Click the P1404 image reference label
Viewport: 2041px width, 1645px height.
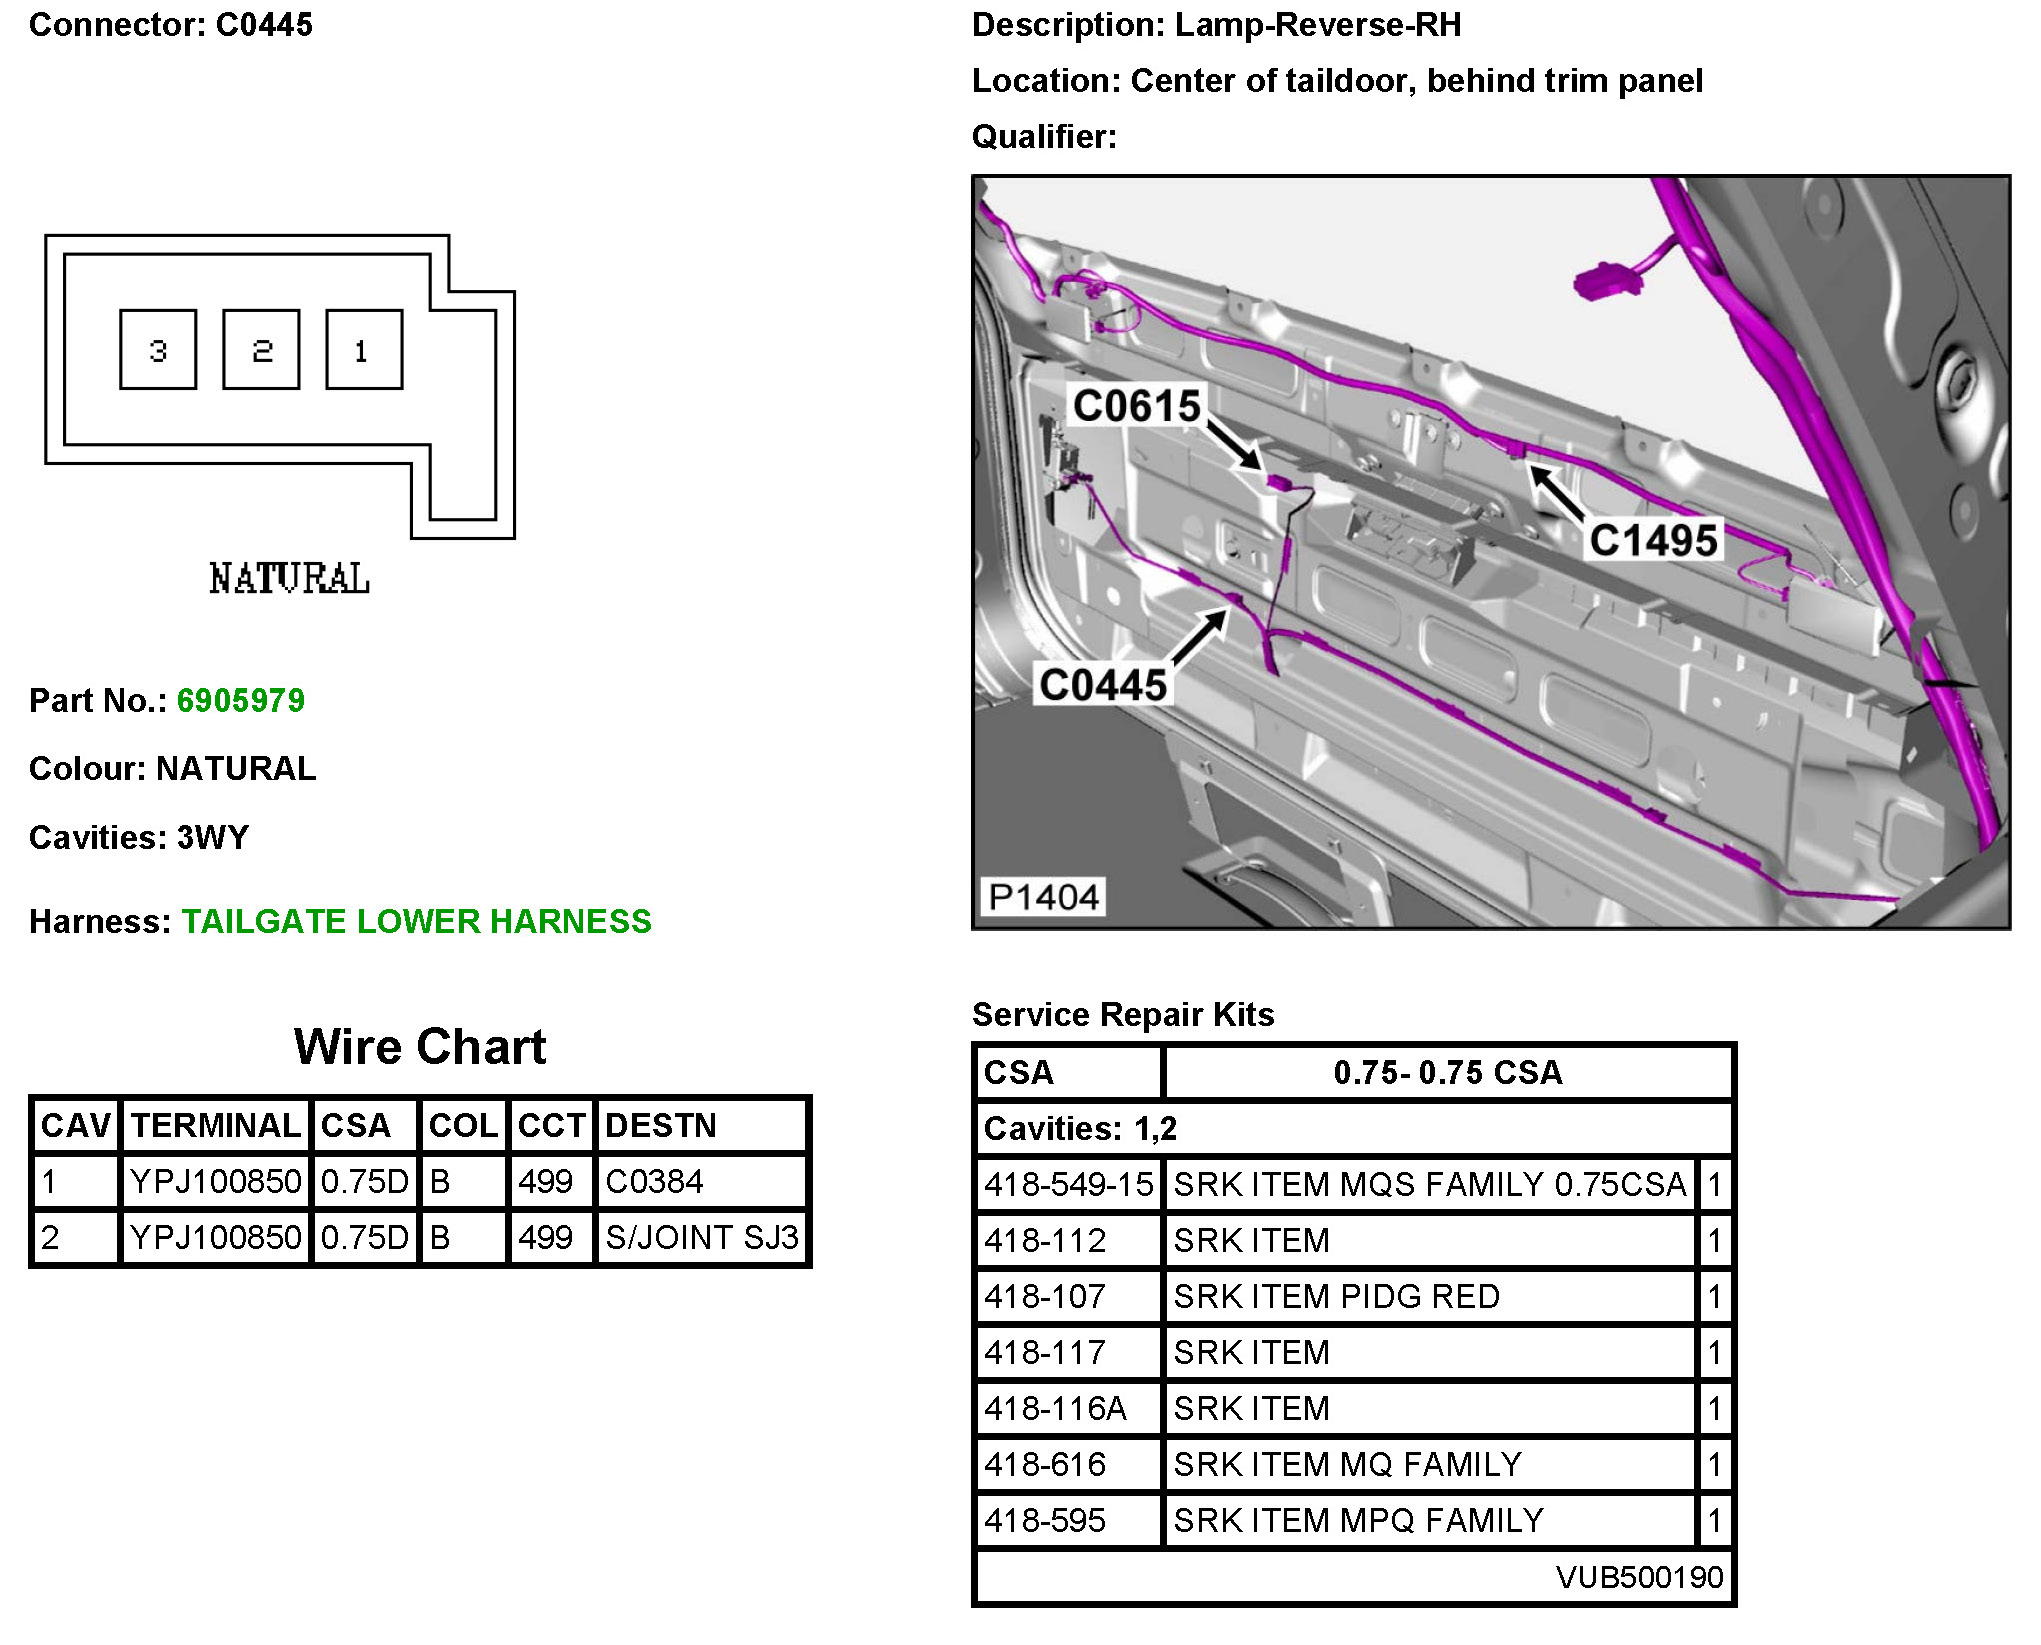[1044, 897]
